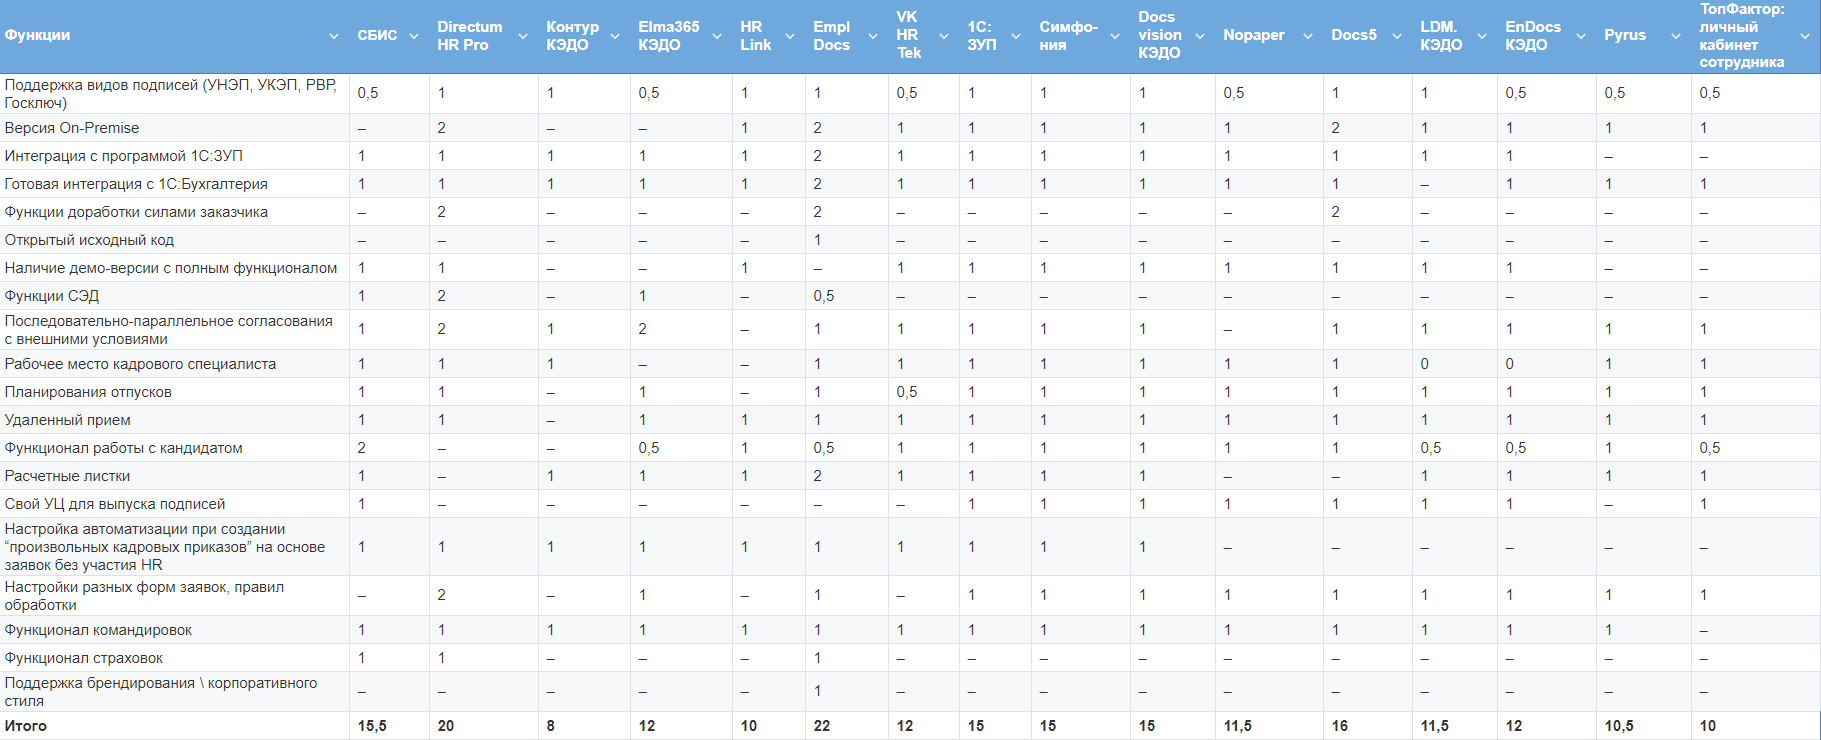Click the Итого value 10,5 under Pyrus
1821x740 pixels.
pyautogui.click(x=1619, y=726)
